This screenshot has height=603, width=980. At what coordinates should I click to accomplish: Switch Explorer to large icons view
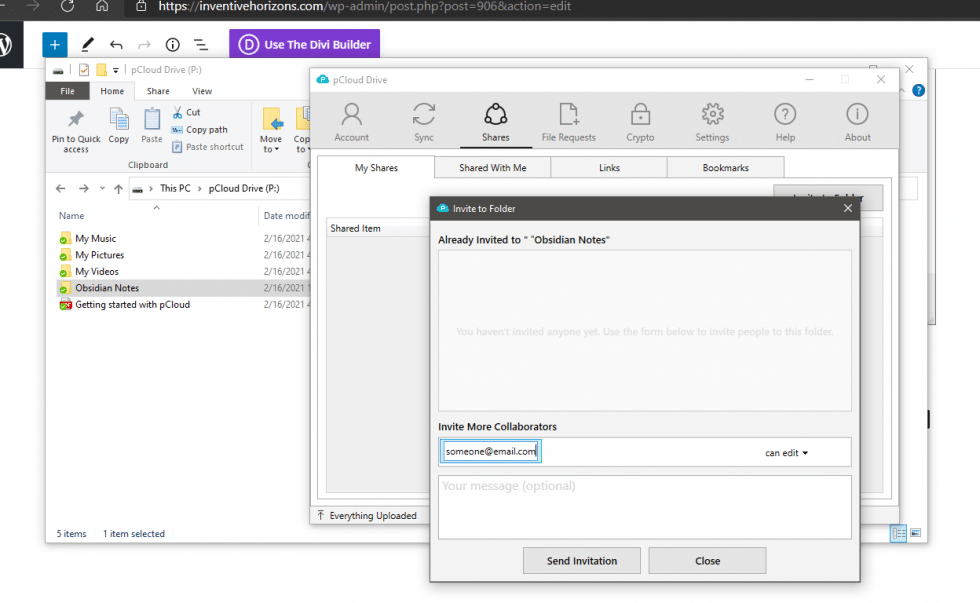pos(916,533)
